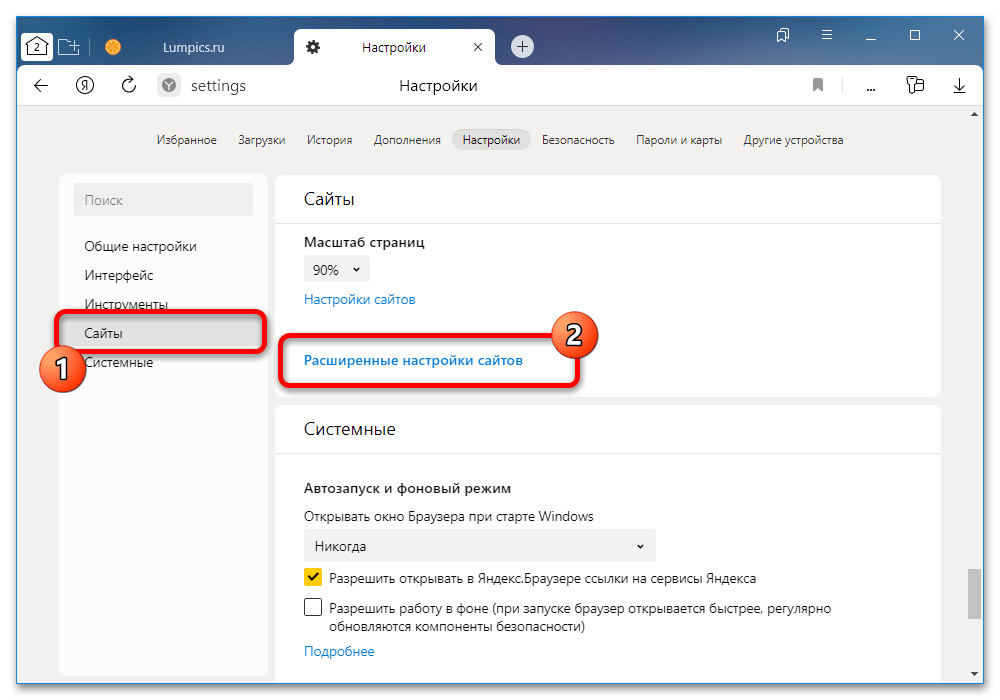Maximize the browser window
The width and height of the screenshot is (1000, 700).
[x=915, y=35]
